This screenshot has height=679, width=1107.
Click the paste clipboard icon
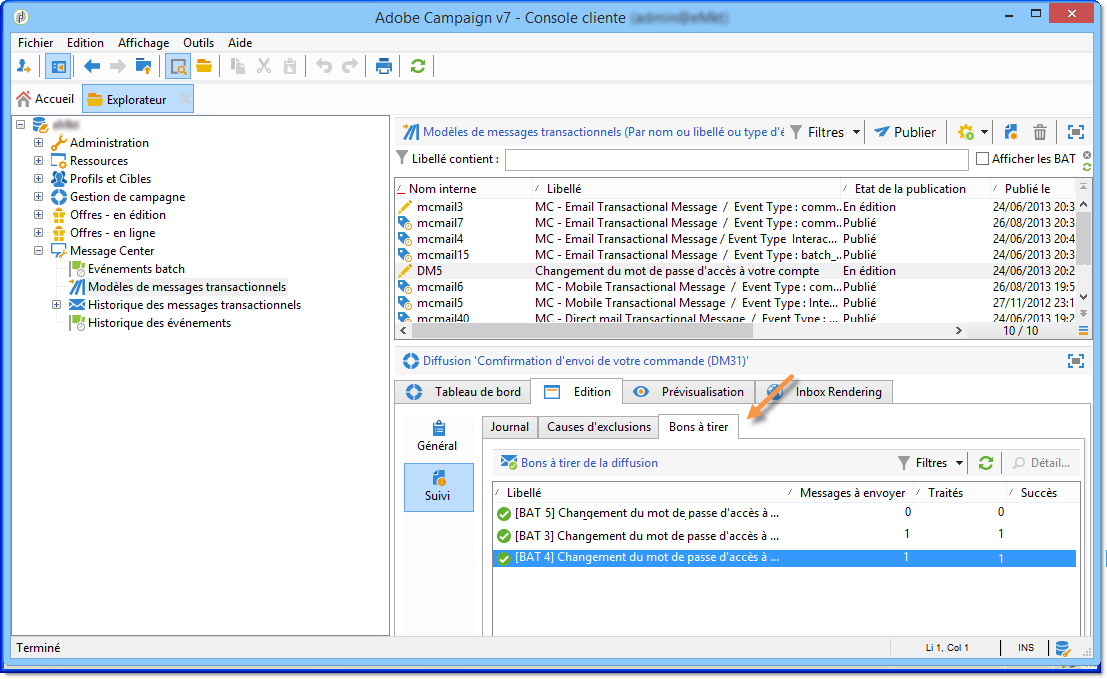(289, 66)
